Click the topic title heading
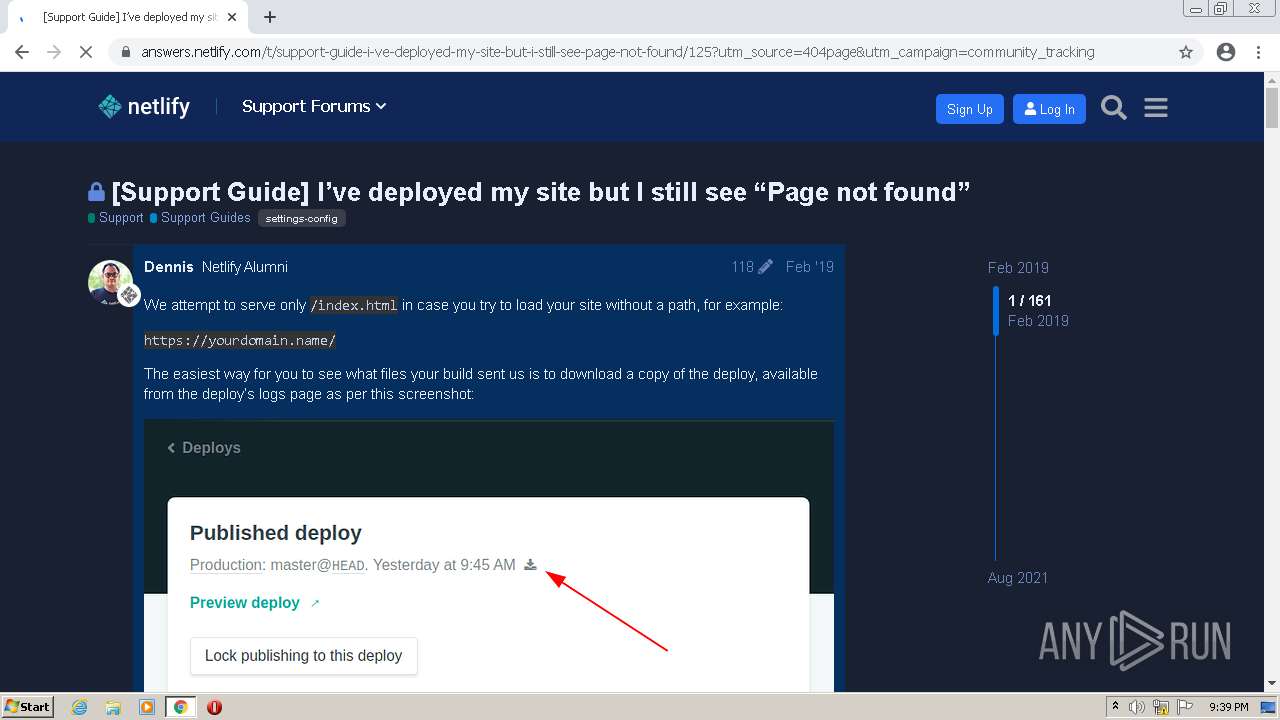This screenshot has width=1280, height=720. (x=541, y=192)
